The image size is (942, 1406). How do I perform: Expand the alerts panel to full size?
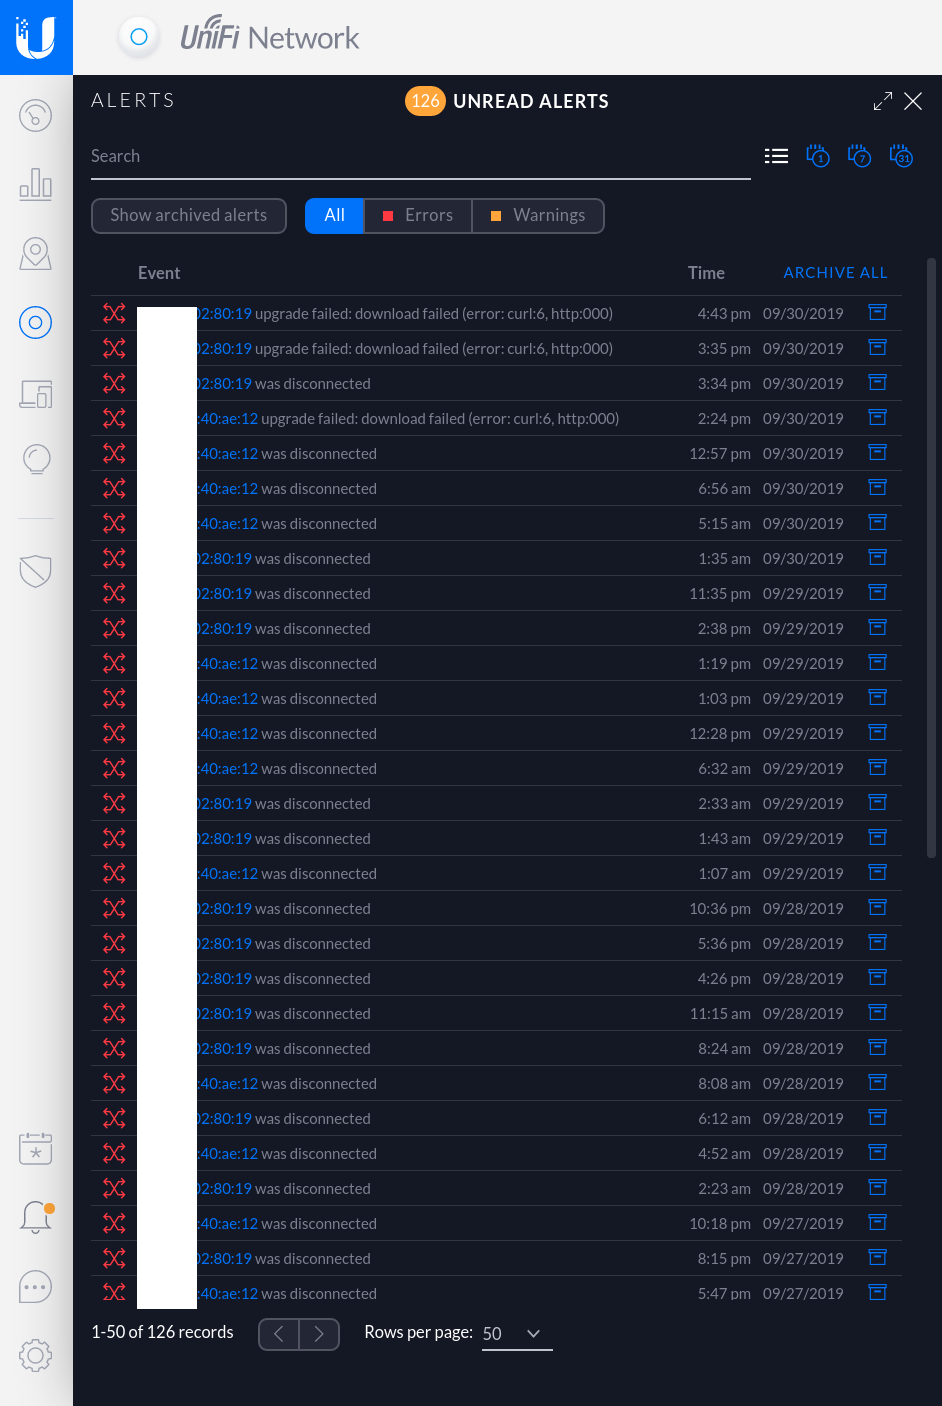(882, 102)
